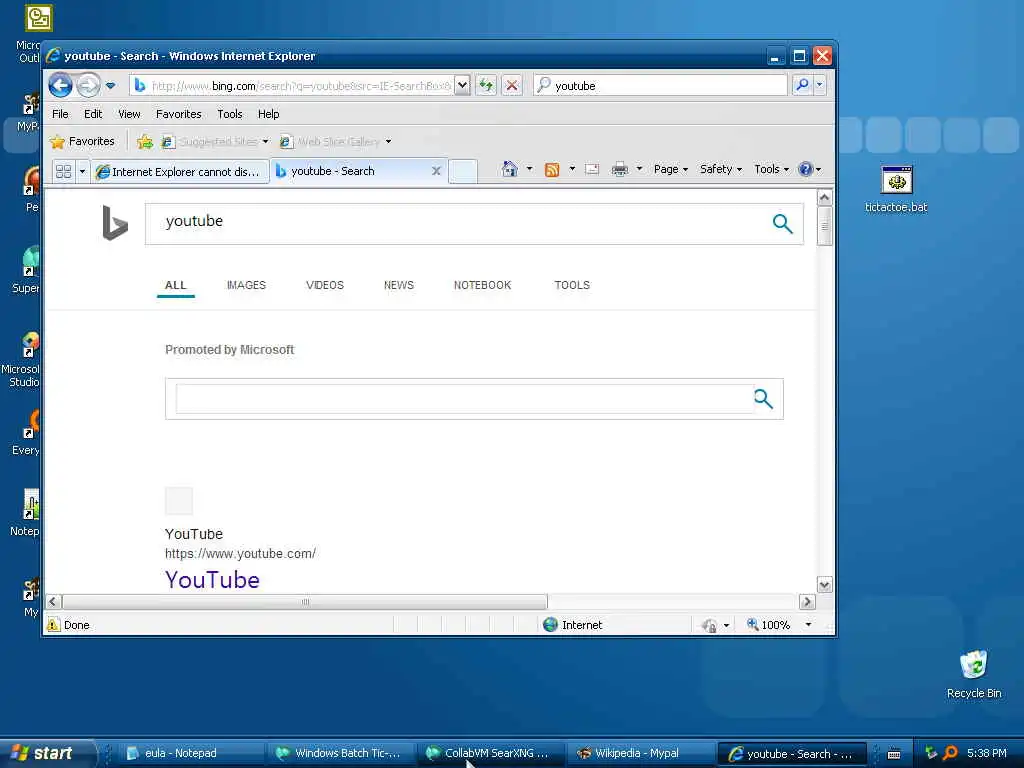Click the Read Mail icon
The image size is (1024, 768).
pos(592,169)
